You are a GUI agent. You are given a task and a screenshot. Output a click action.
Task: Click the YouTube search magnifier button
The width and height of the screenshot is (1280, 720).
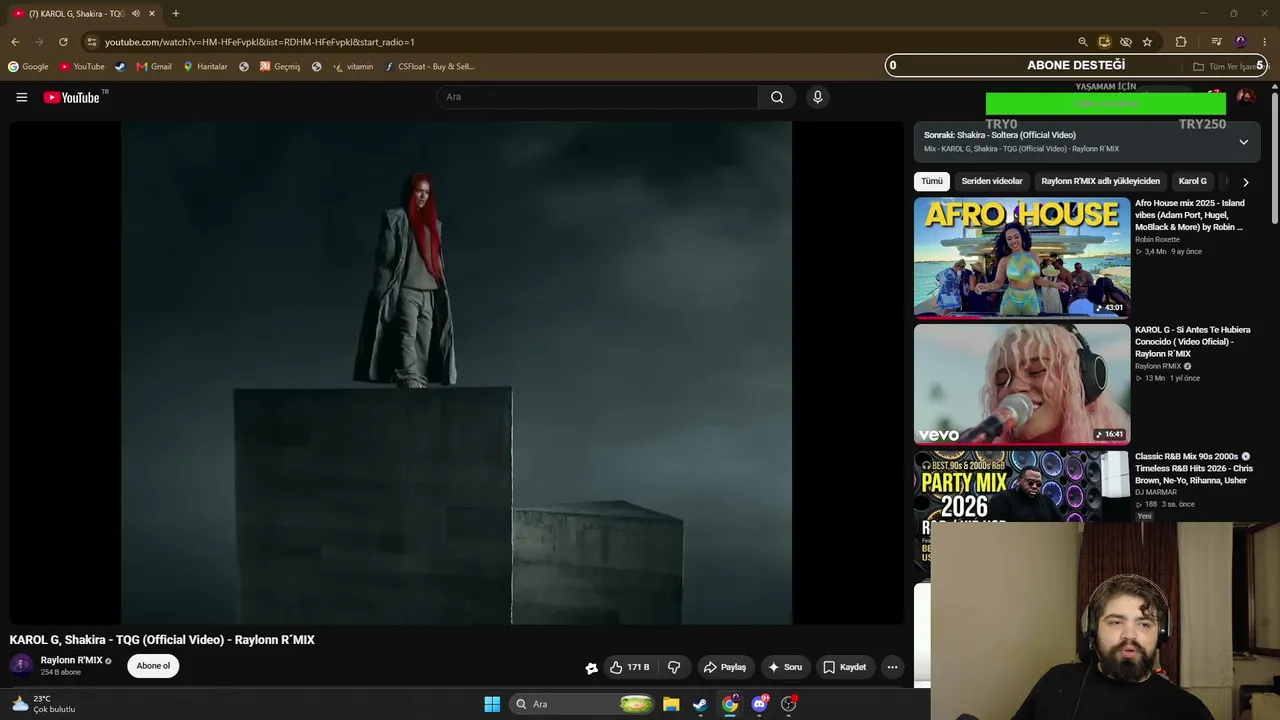(x=777, y=97)
